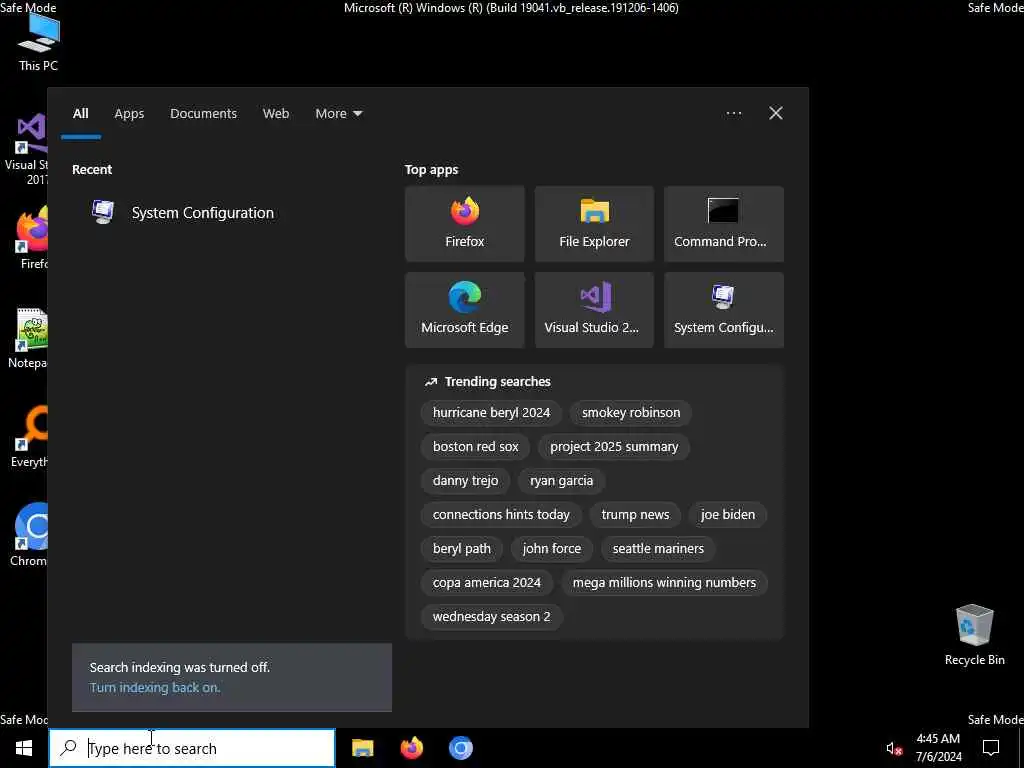Viewport: 1024px width, 768px height.
Task: Open recent System Configuration entry
Action: [x=232, y=213]
